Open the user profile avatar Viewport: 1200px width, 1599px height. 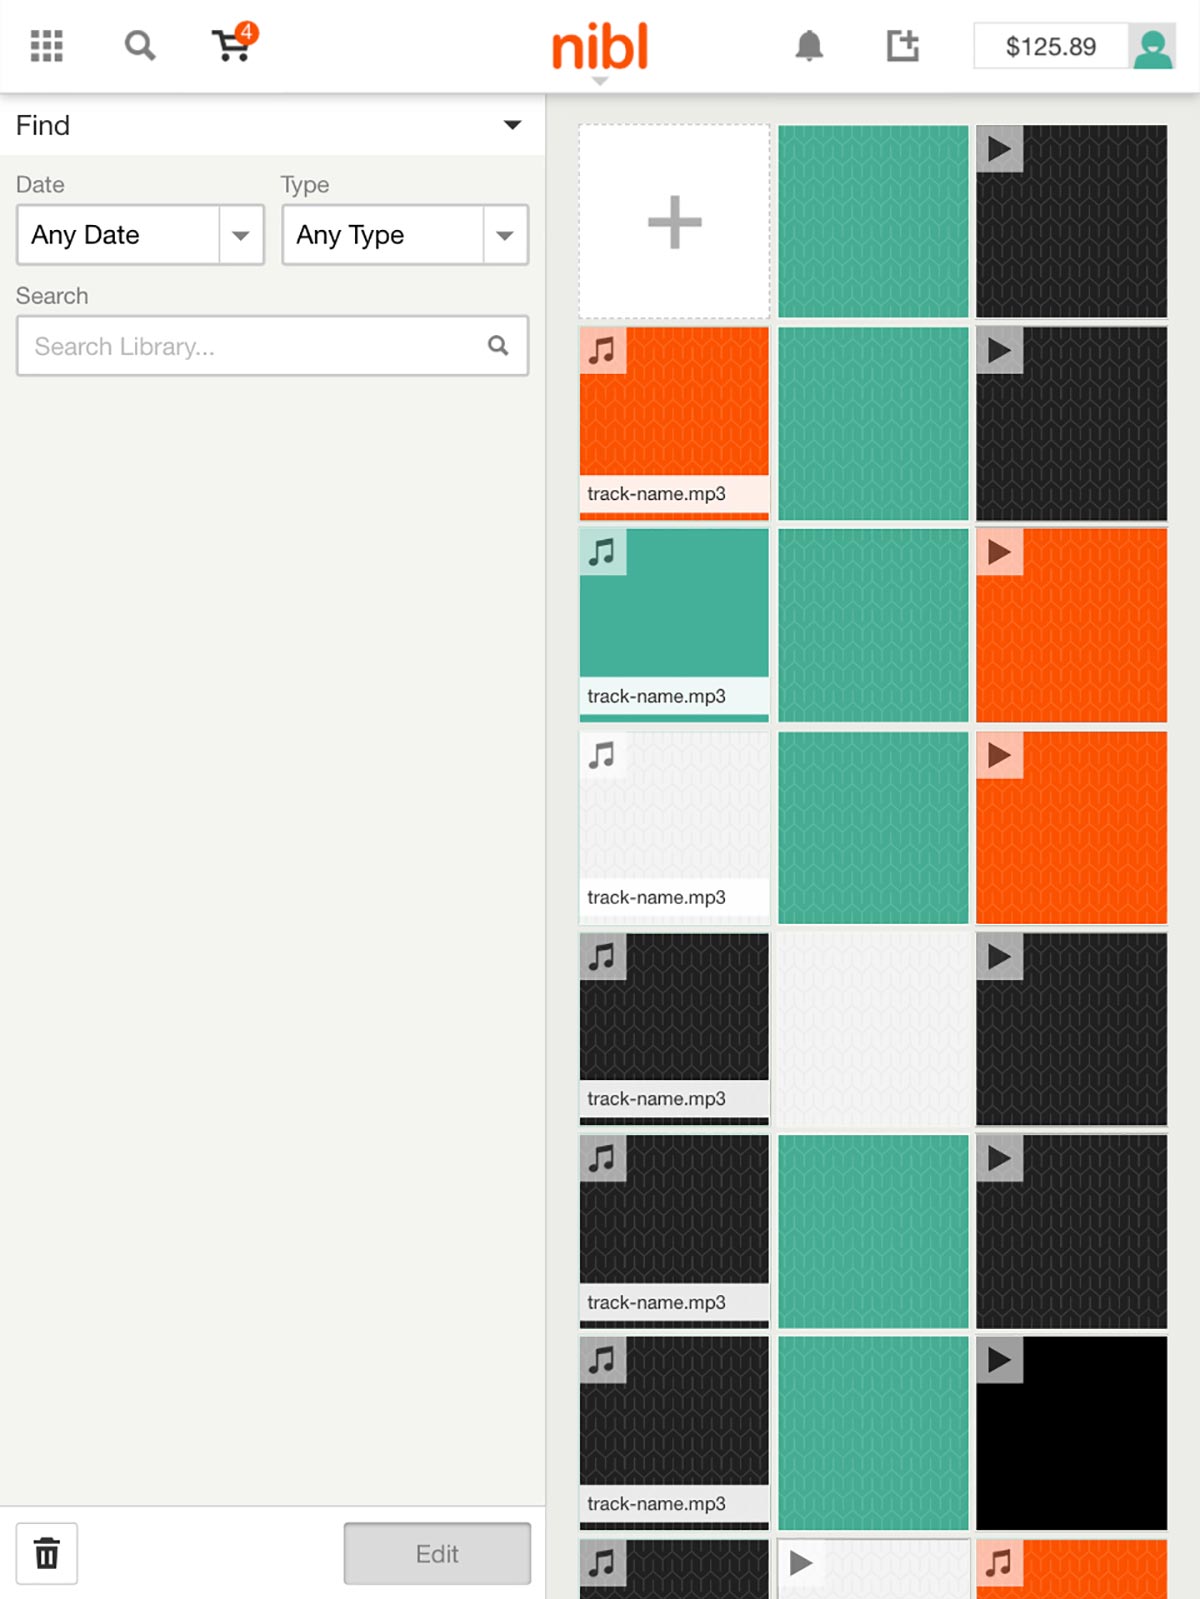tap(1152, 47)
